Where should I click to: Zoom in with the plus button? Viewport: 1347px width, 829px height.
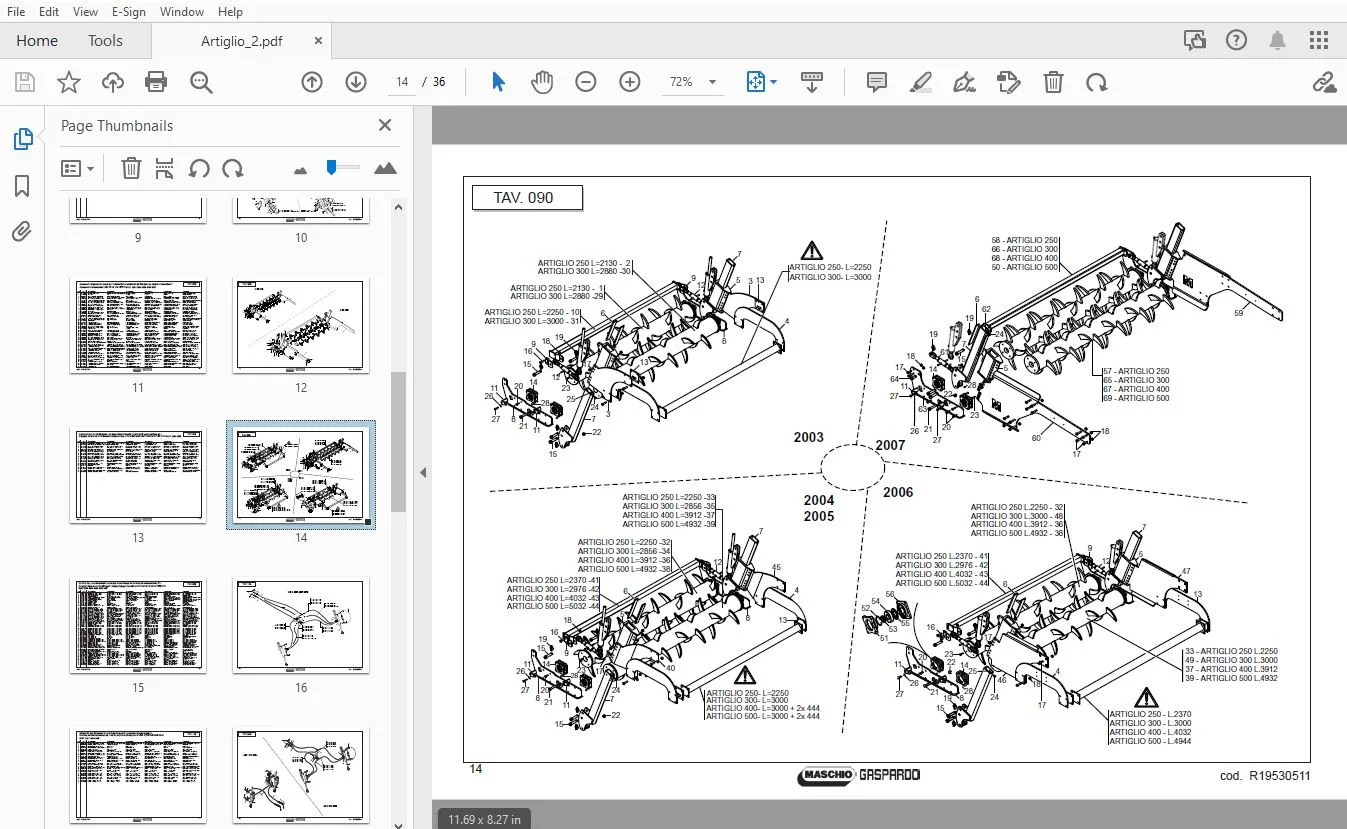[x=630, y=82]
